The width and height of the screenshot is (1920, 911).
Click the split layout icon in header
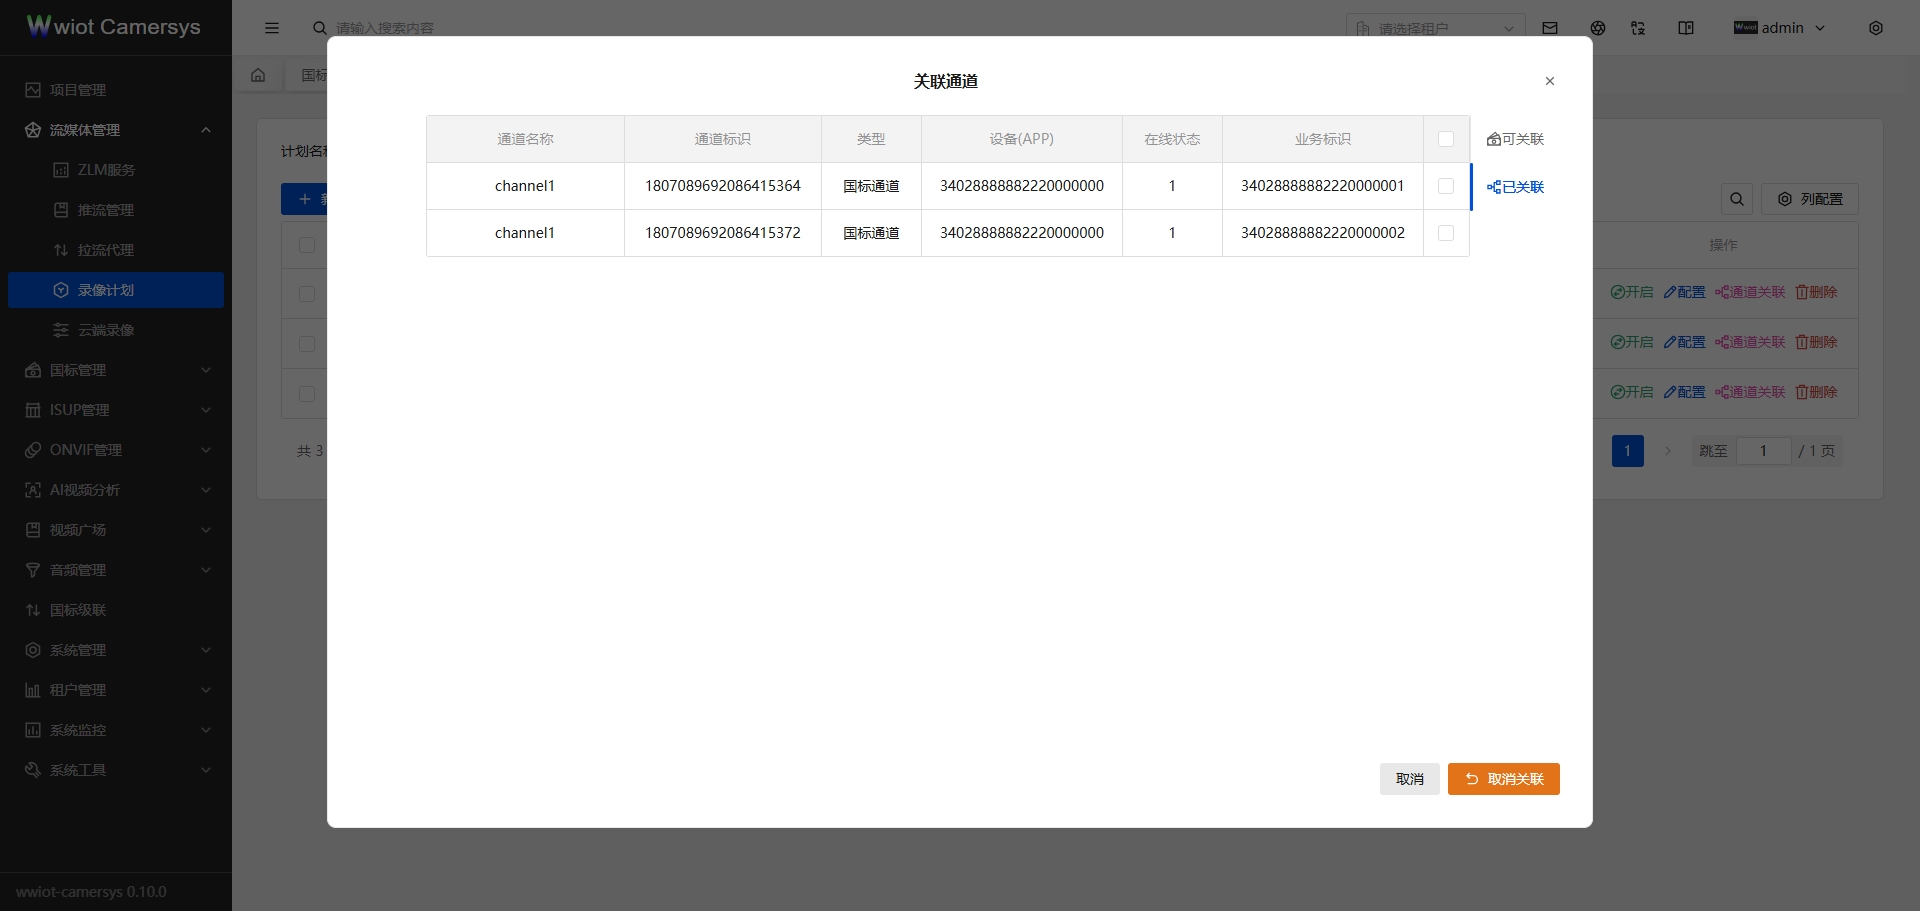point(1686,28)
